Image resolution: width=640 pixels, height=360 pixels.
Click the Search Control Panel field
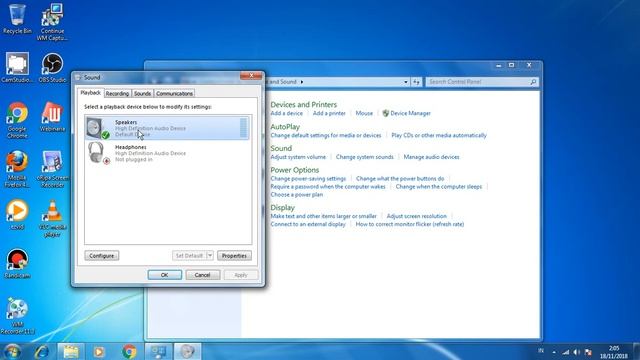click(x=482, y=82)
